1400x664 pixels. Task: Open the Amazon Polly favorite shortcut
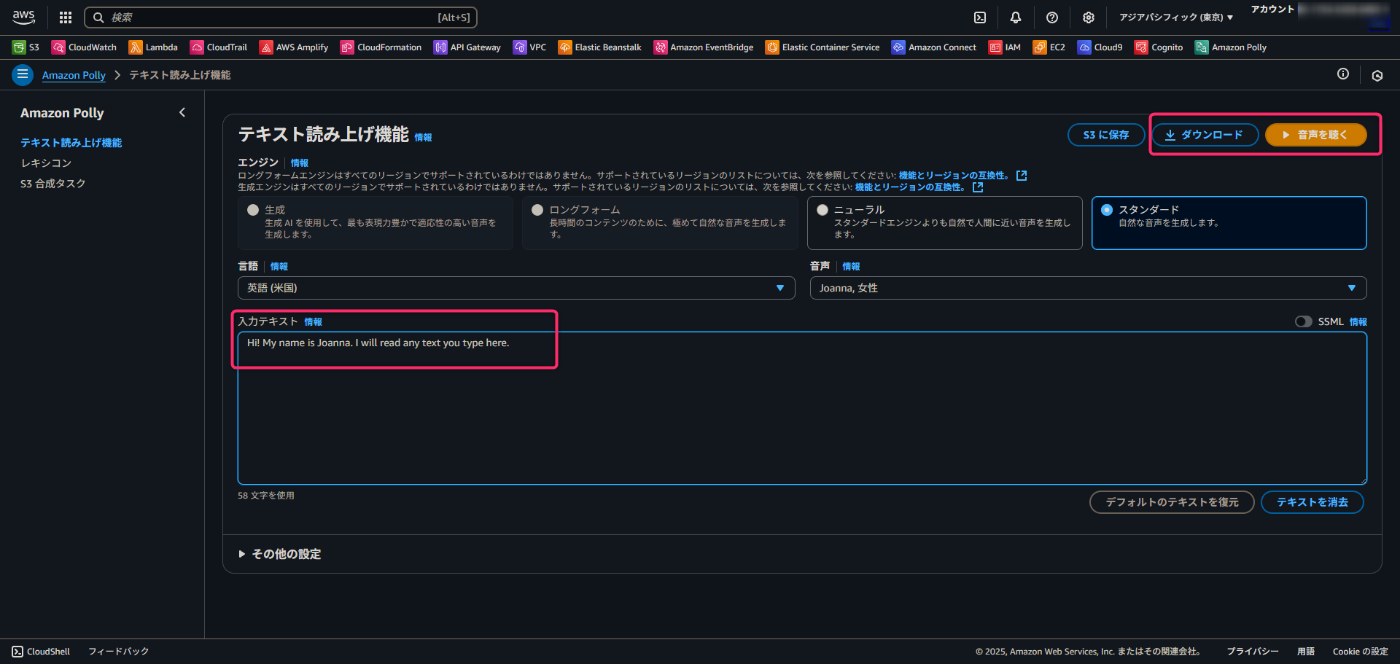coord(1231,47)
